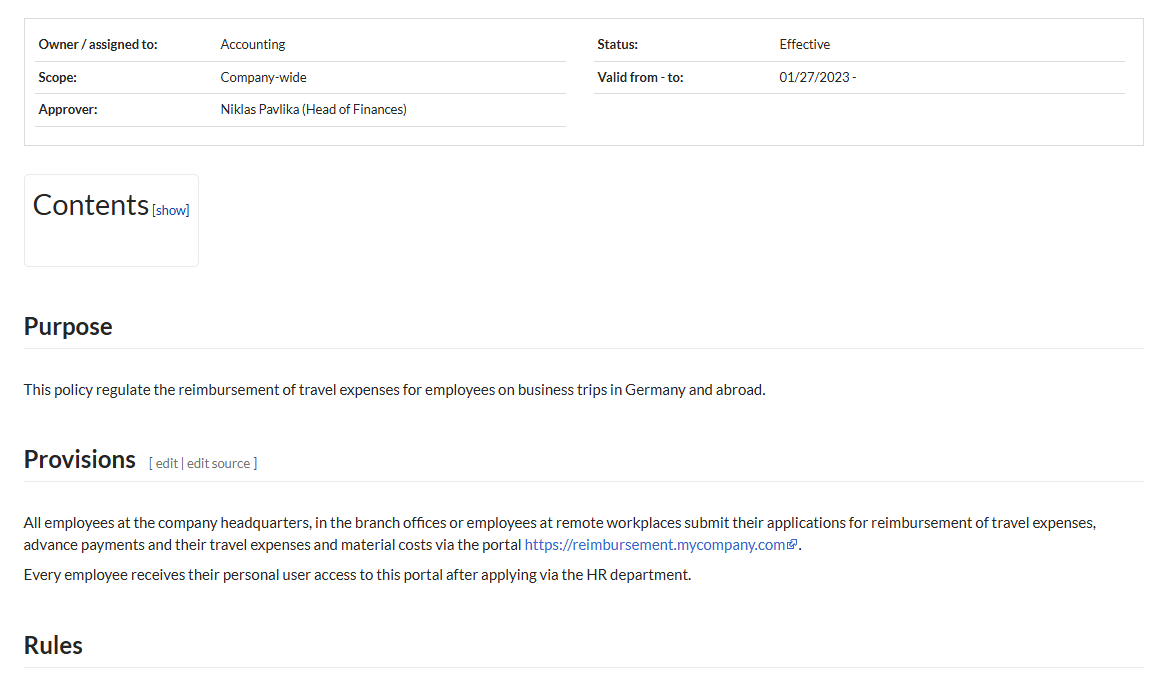Select the 'Company-wide' scope value

coord(263,77)
